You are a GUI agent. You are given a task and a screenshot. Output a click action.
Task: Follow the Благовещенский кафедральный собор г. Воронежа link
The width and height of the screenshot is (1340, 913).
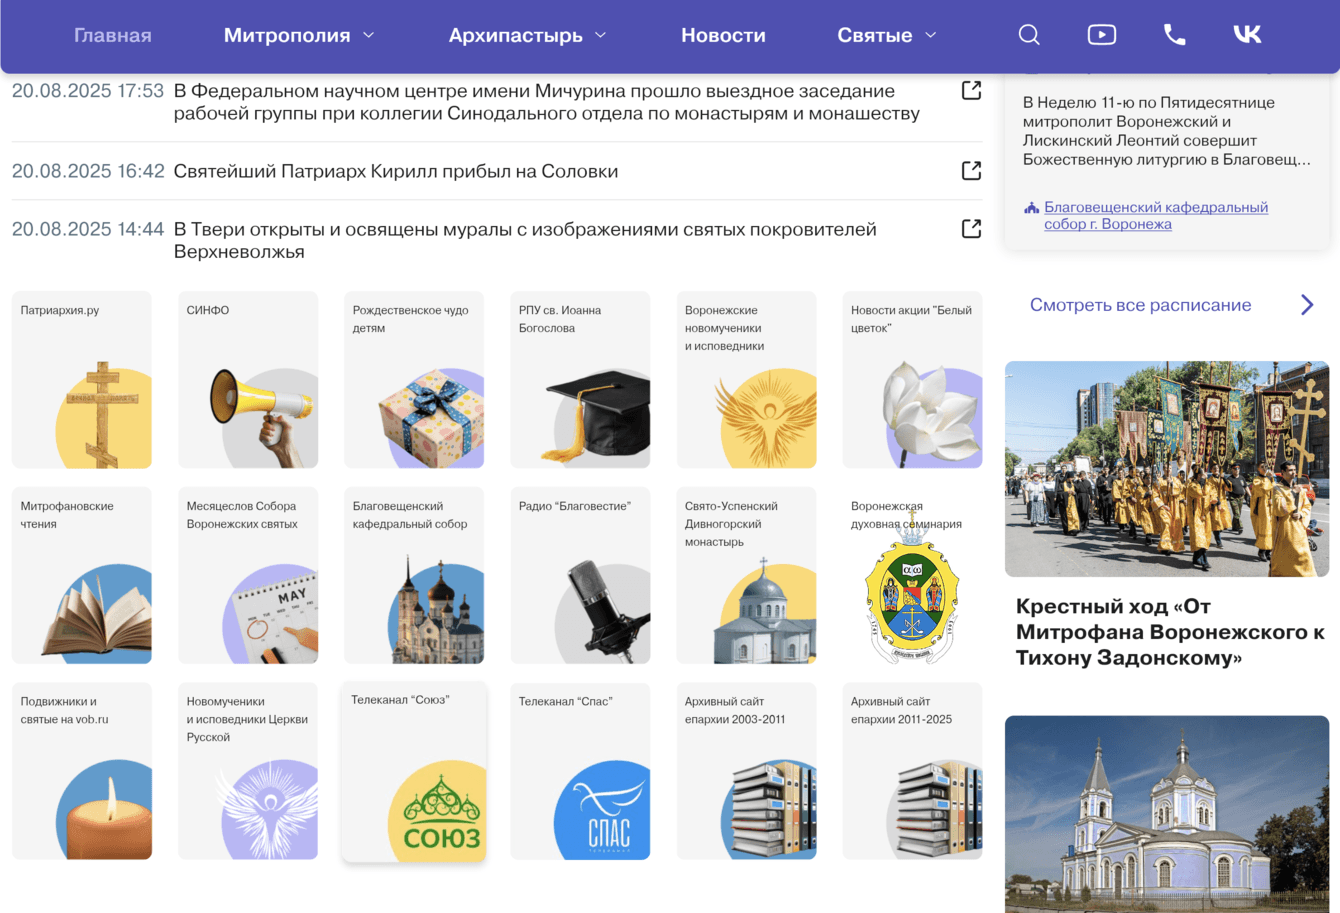pyautogui.click(x=1156, y=215)
